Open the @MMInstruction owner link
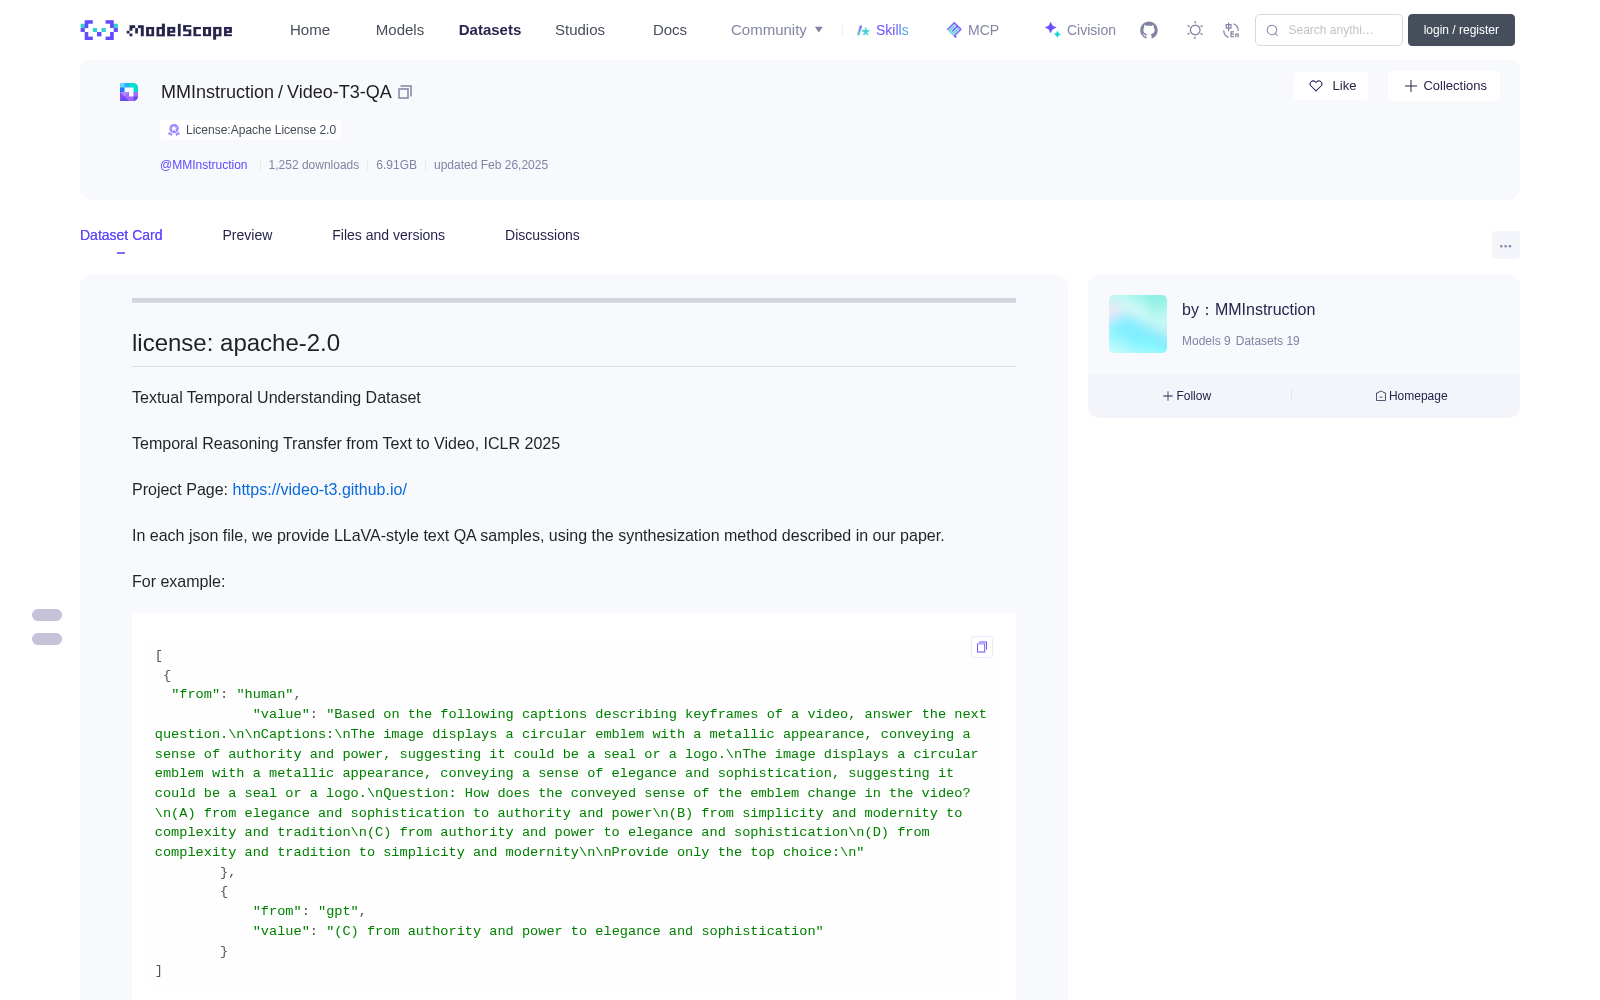Screen dimensions: 1600x1000 (x=204, y=165)
